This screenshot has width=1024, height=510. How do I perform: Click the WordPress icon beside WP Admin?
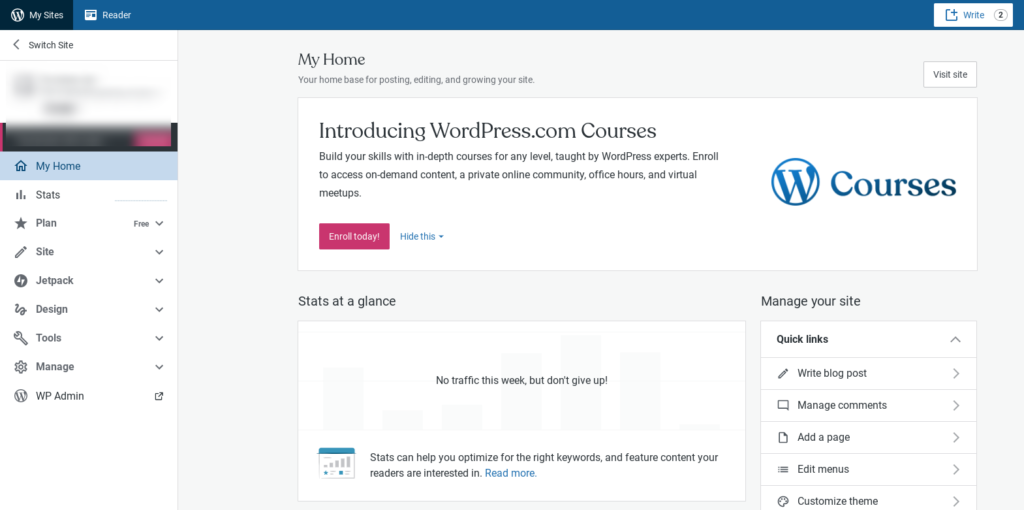pos(21,396)
